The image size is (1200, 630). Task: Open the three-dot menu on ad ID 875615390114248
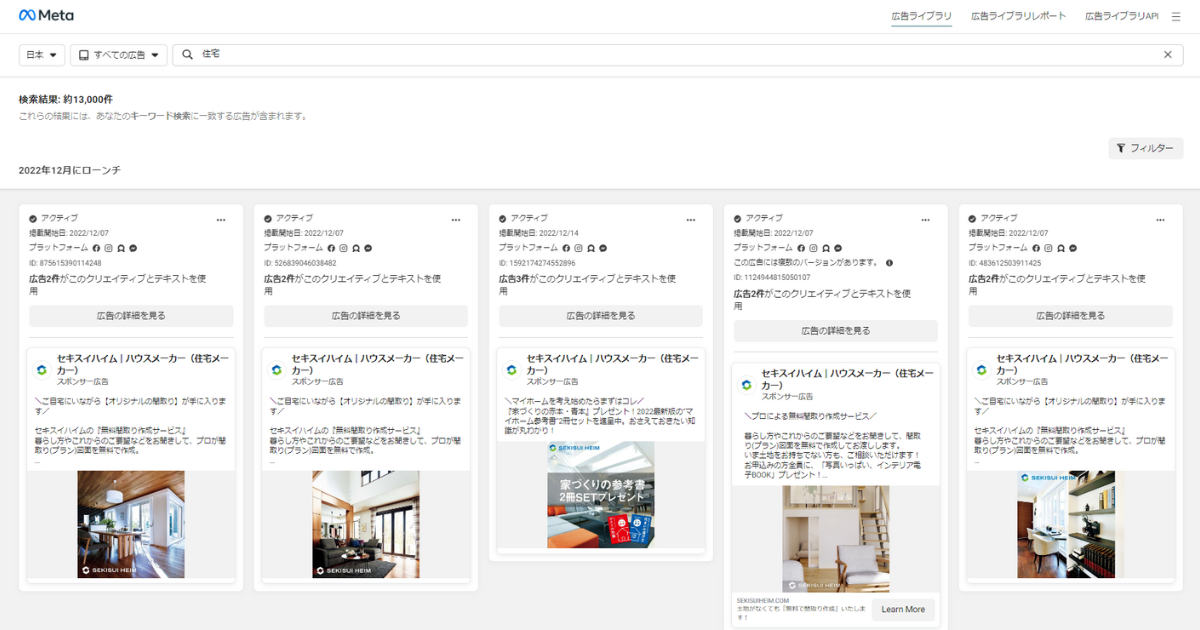(221, 219)
